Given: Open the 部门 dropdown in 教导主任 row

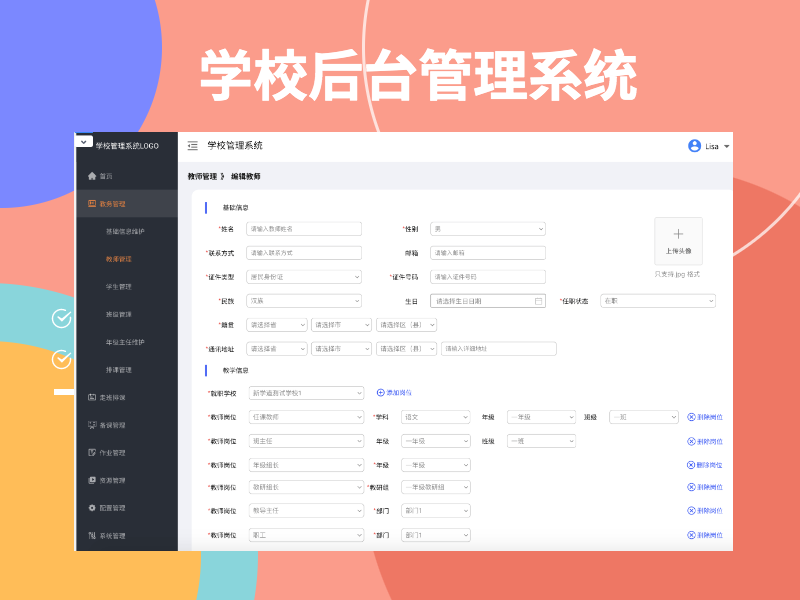Looking at the screenshot, I should click(436, 511).
